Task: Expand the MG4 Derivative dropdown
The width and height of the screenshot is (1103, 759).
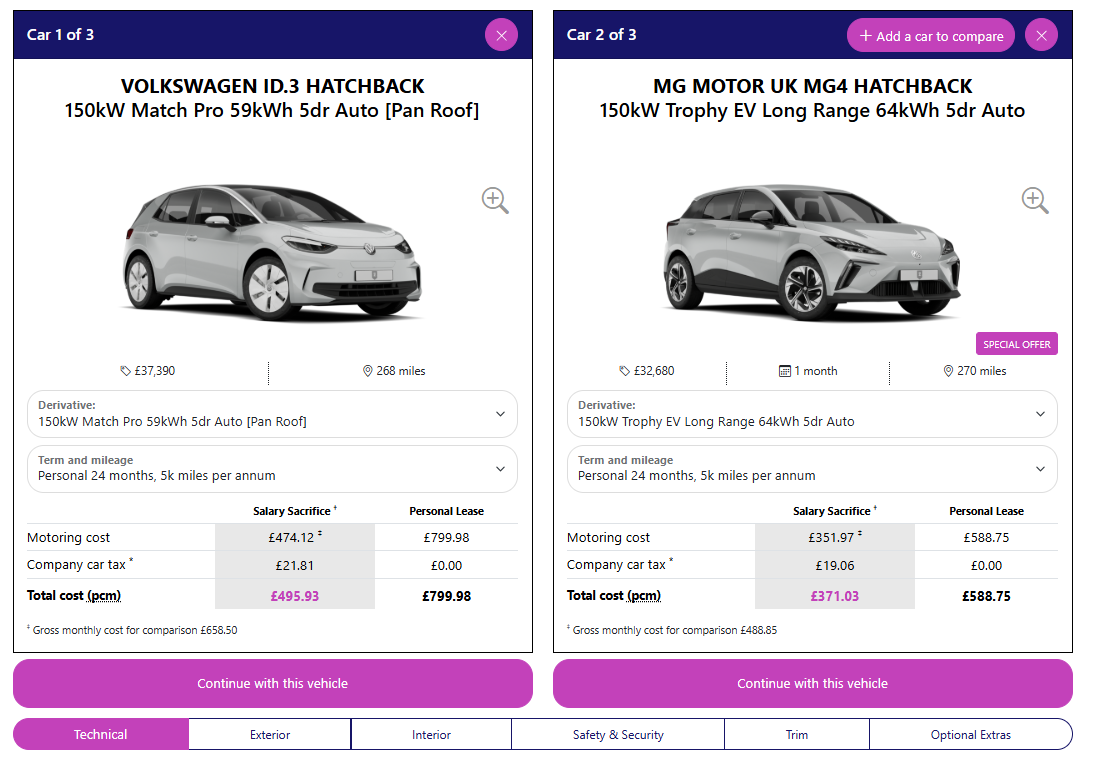Action: click(812, 414)
